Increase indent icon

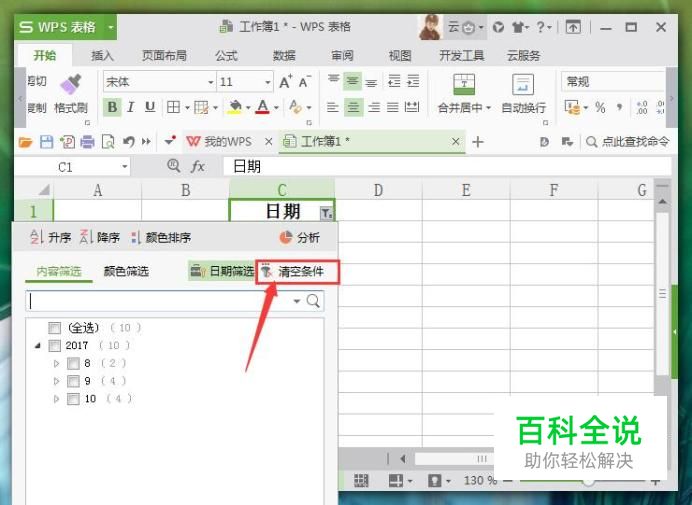[x=413, y=81]
